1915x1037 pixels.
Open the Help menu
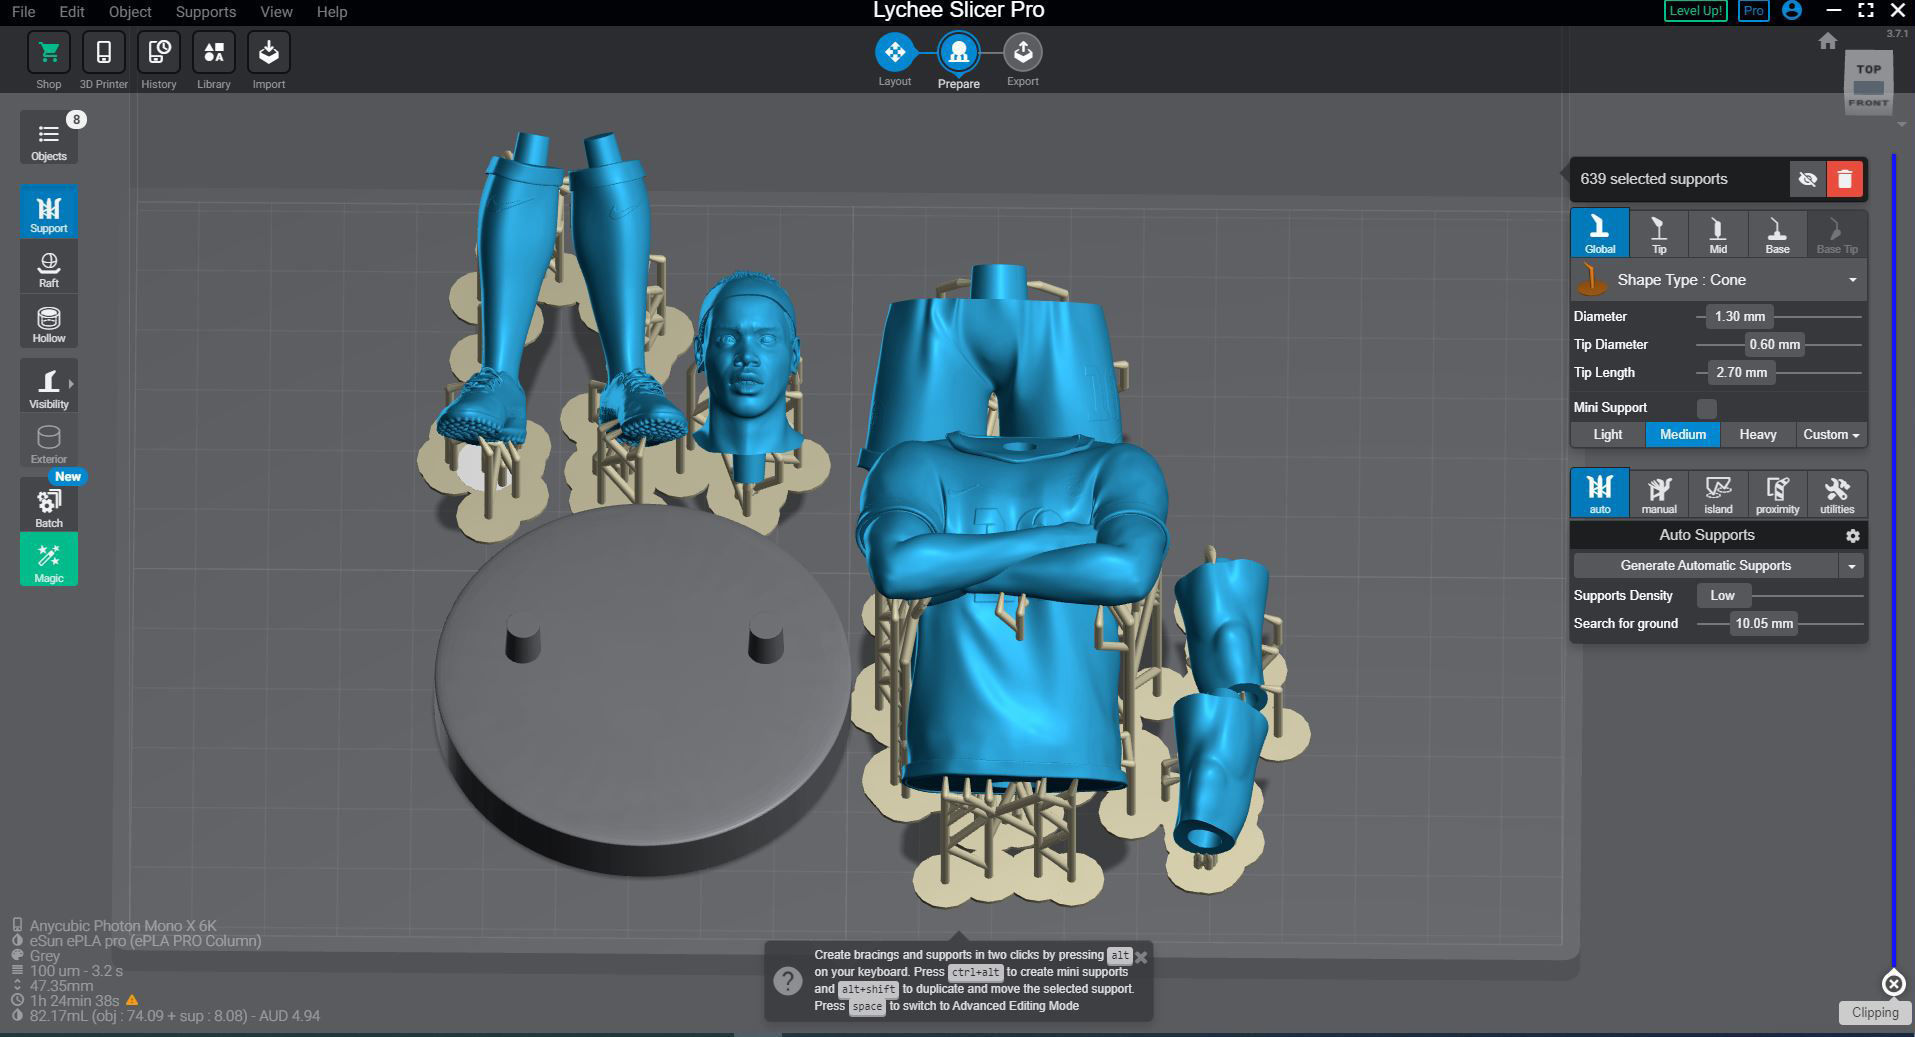point(332,12)
